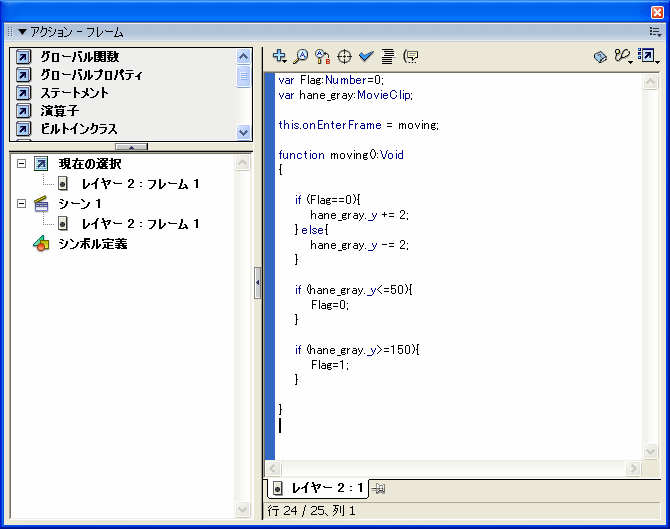Viewport: 670px width, 529px height.
Task: Open the ステートメント category
Action: click(x=74, y=93)
